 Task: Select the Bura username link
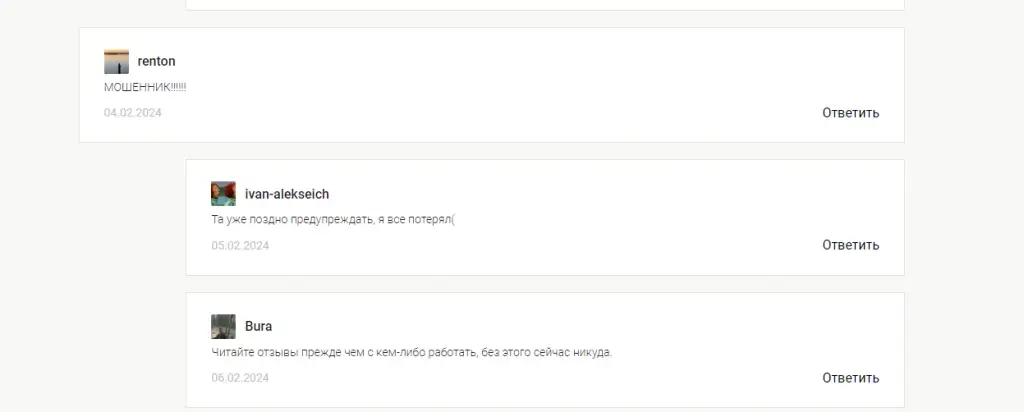click(259, 326)
